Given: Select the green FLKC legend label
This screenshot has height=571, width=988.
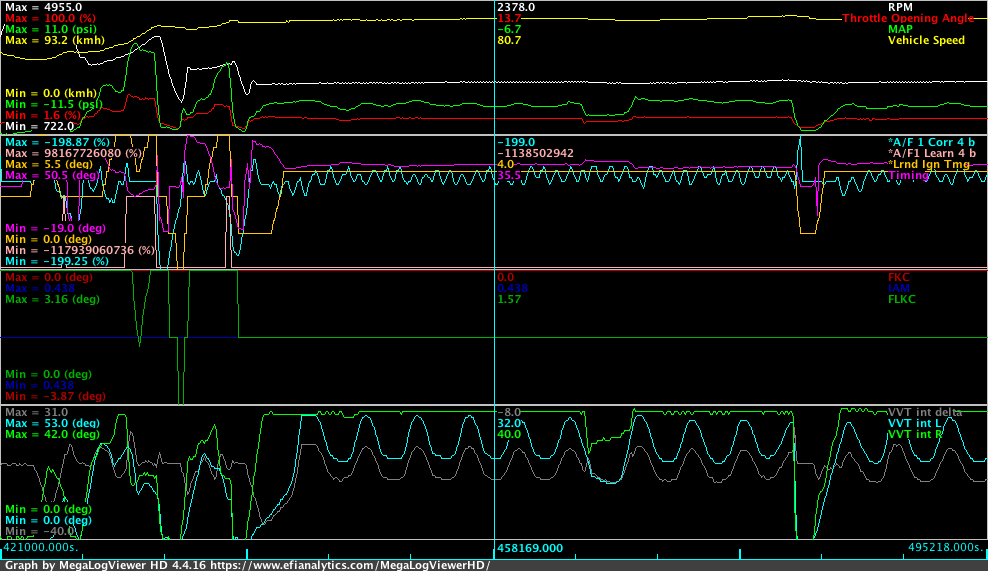Looking at the screenshot, I should point(902,298).
